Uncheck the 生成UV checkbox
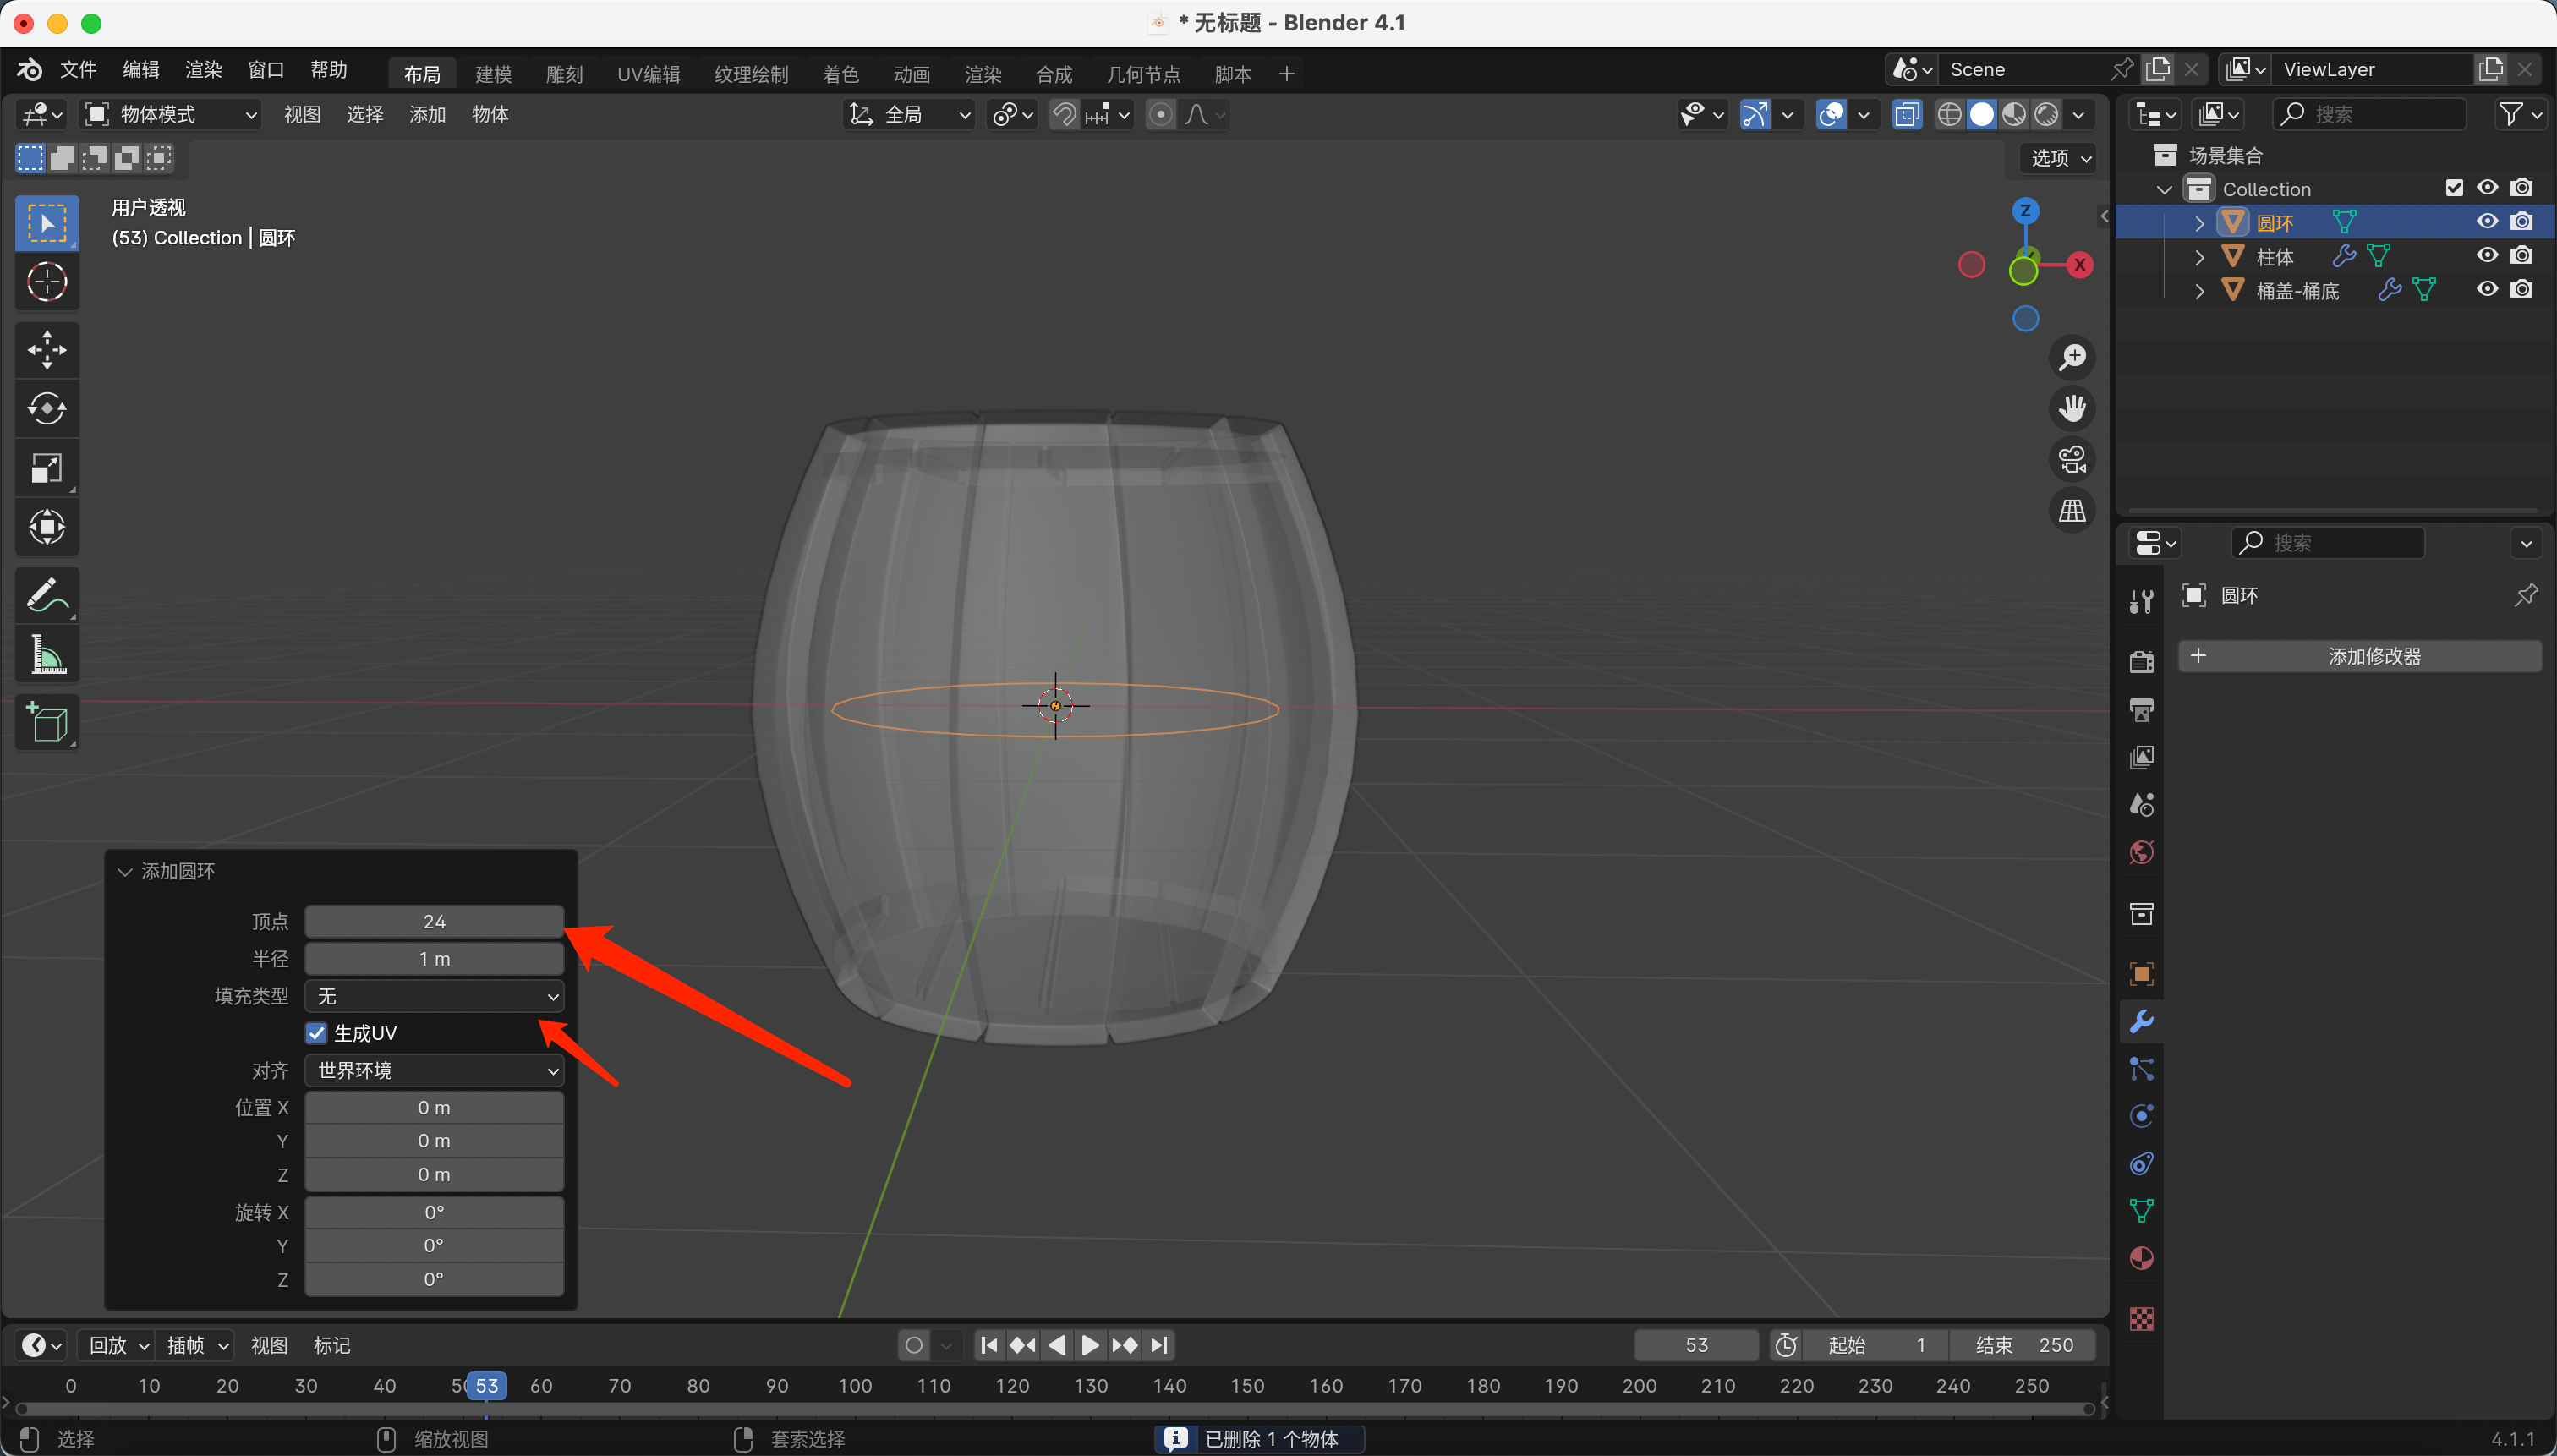 click(x=317, y=1033)
